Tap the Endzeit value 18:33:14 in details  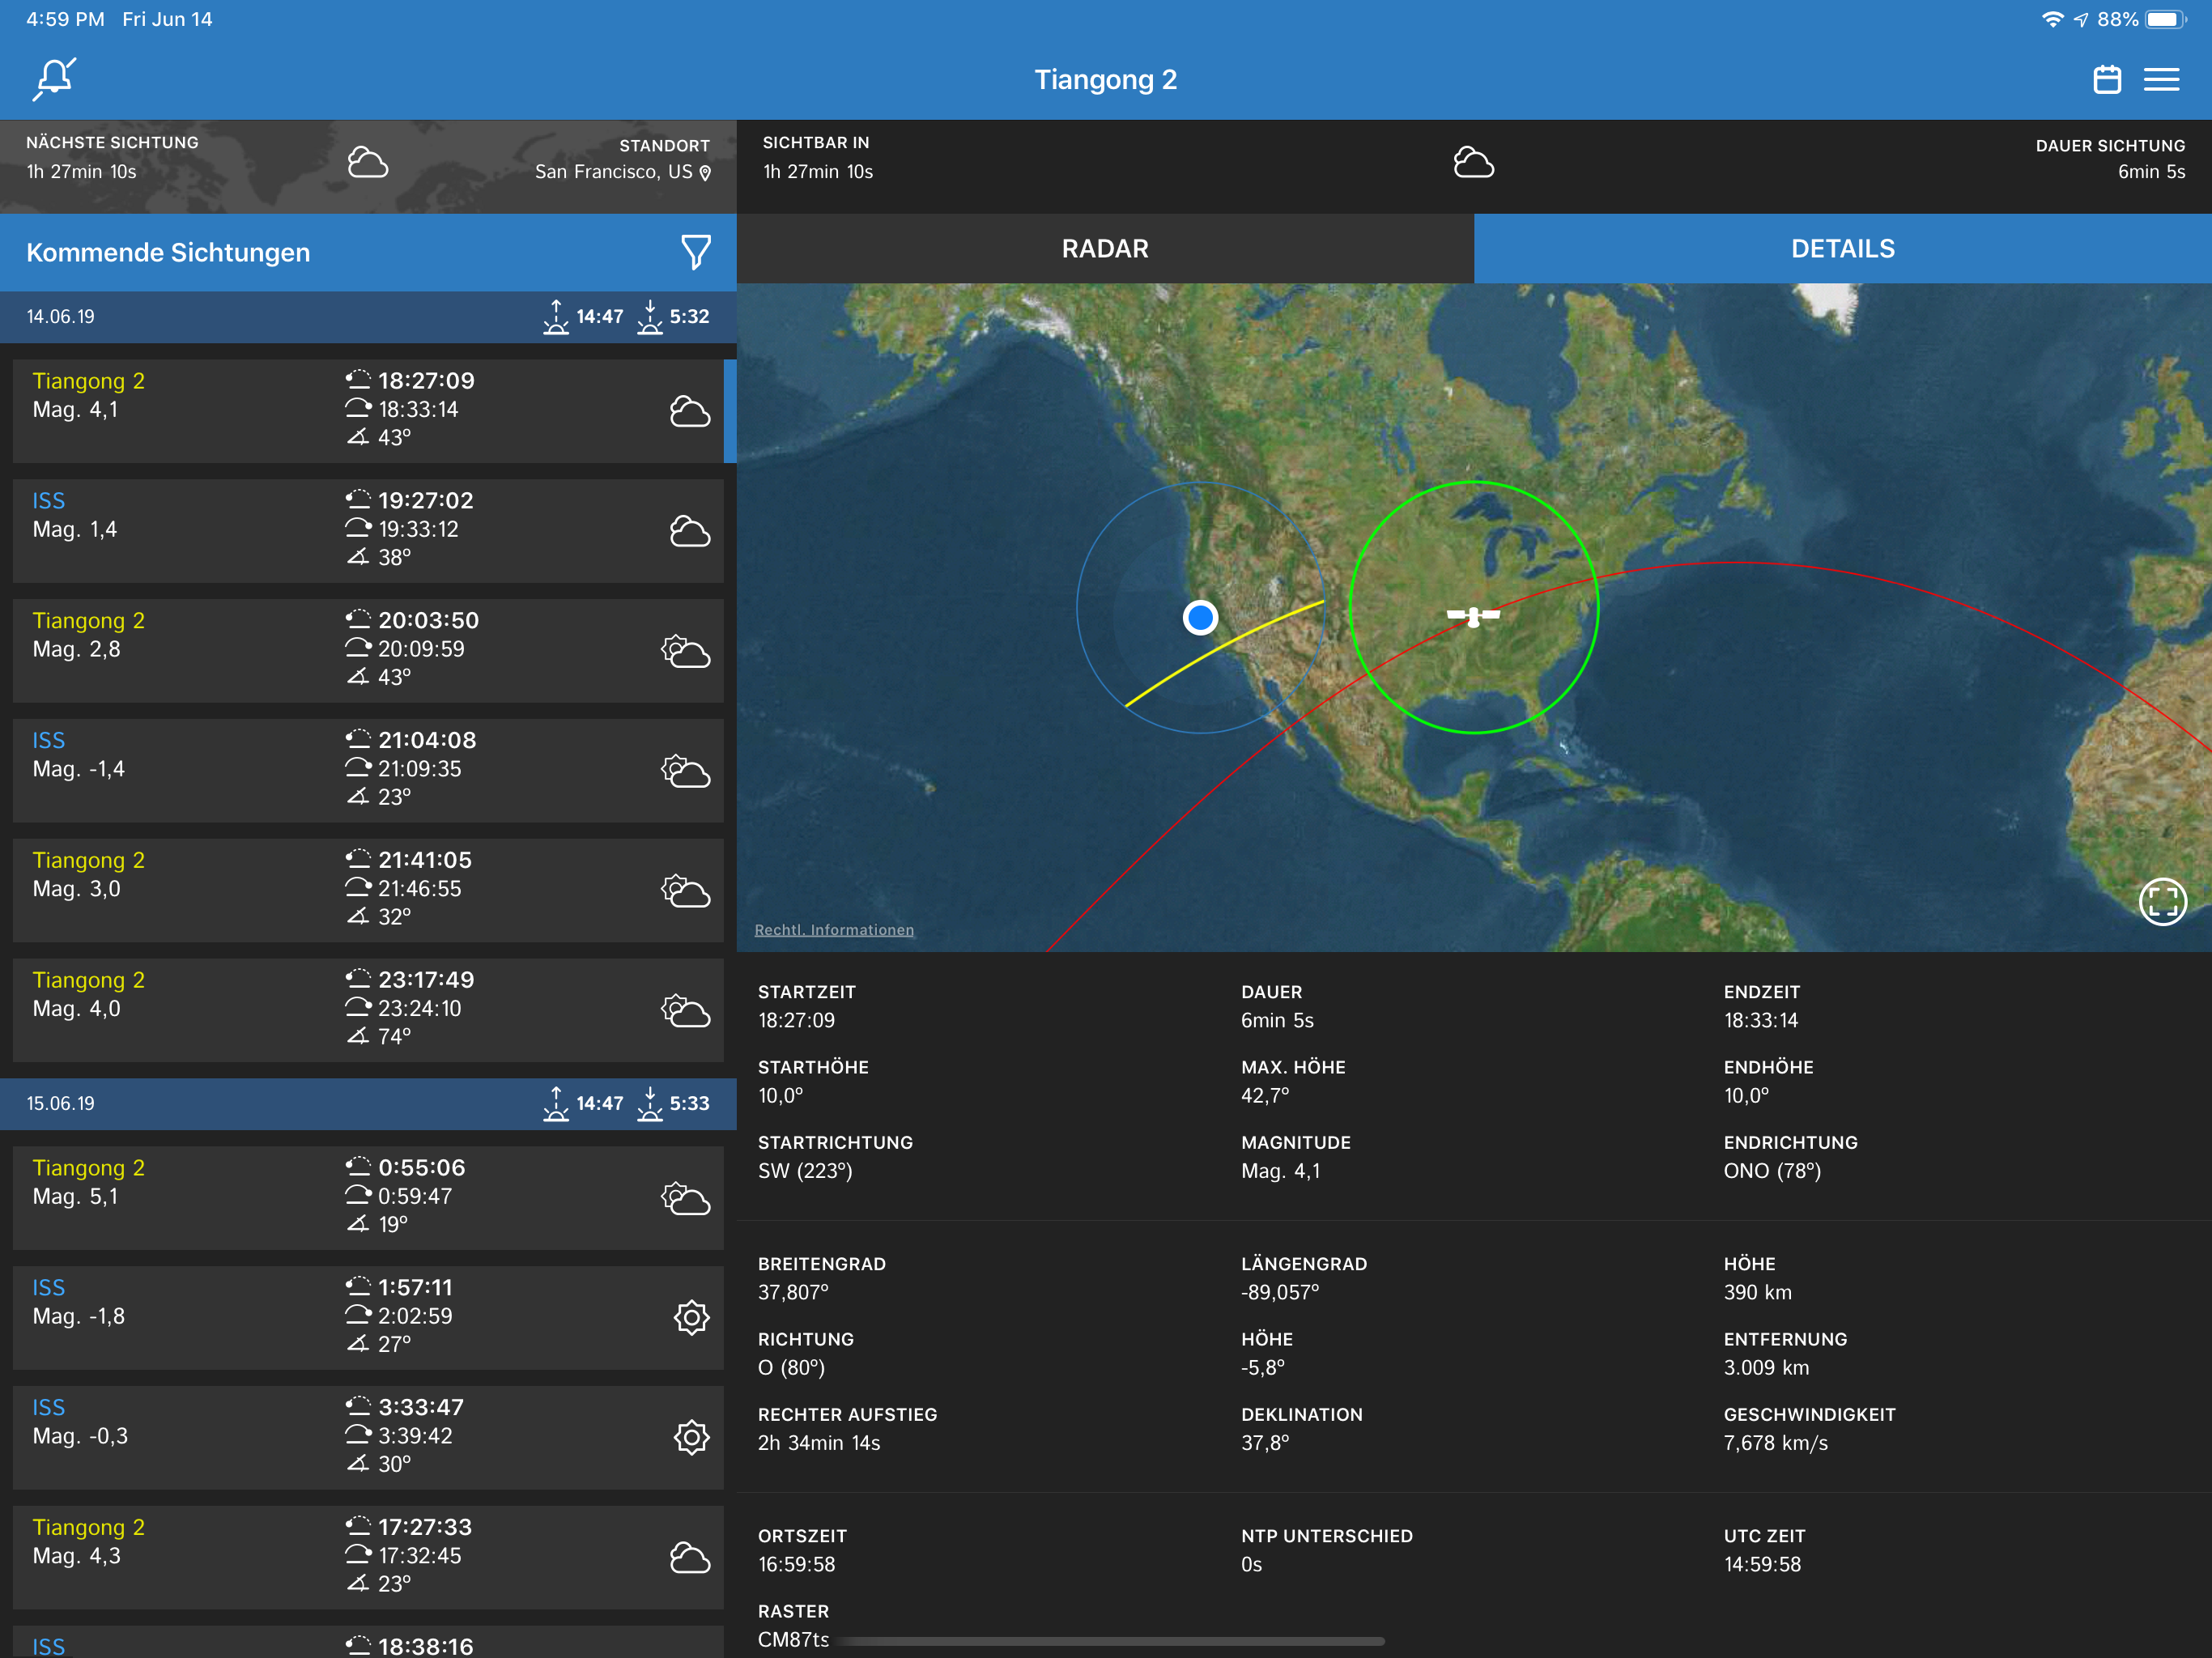pyautogui.click(x=1761, y=1021)
